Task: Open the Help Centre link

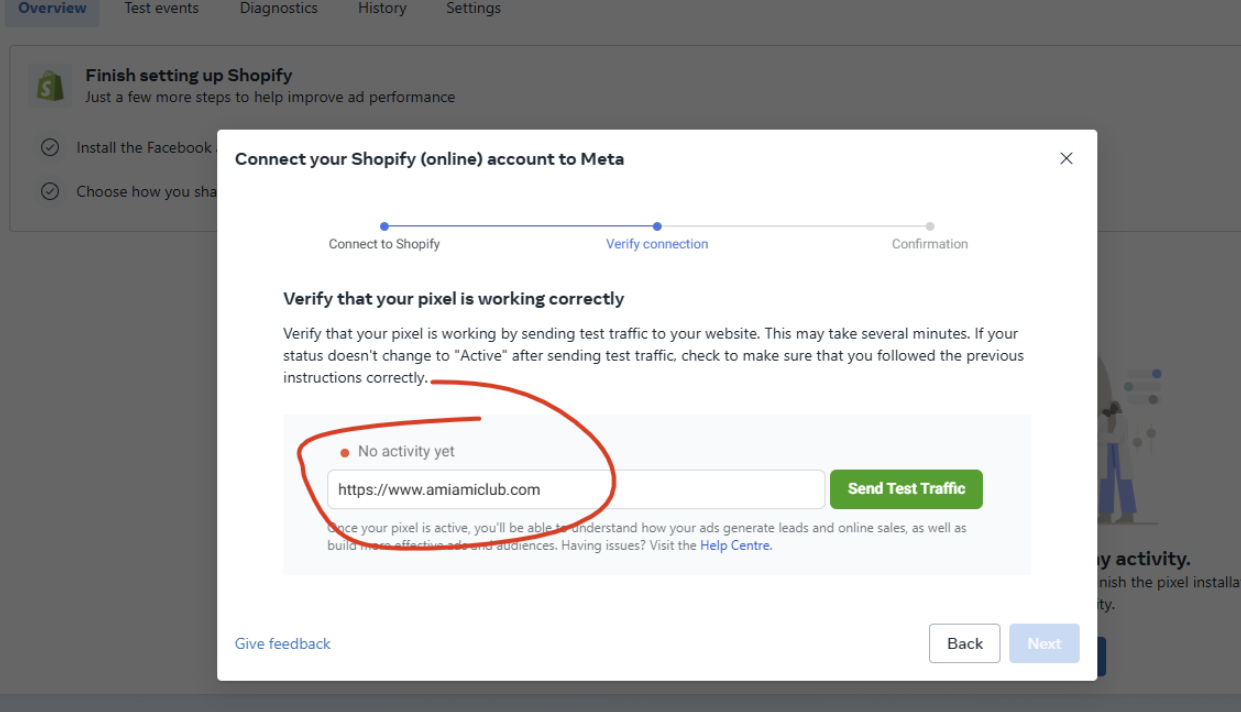Action: pyautogui.click(x=736, y=545)
